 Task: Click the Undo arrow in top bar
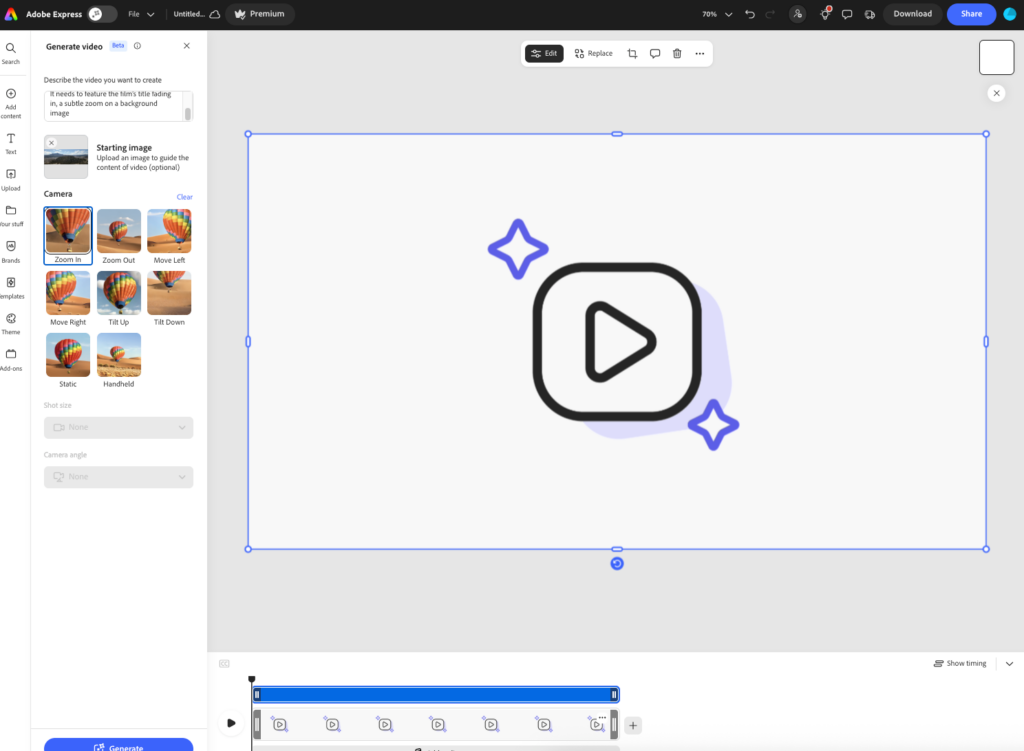(x=750, y=14)
